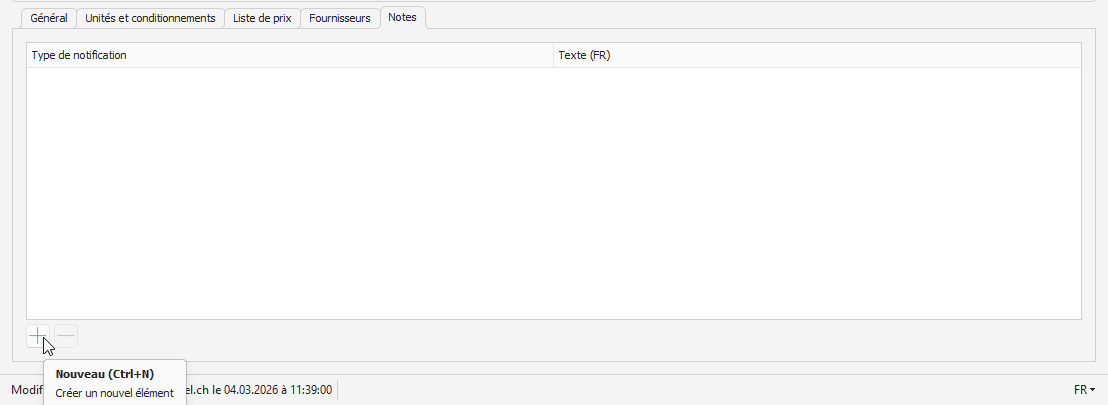Open the Unités et conditionnements tab

[x=150, y=18]
